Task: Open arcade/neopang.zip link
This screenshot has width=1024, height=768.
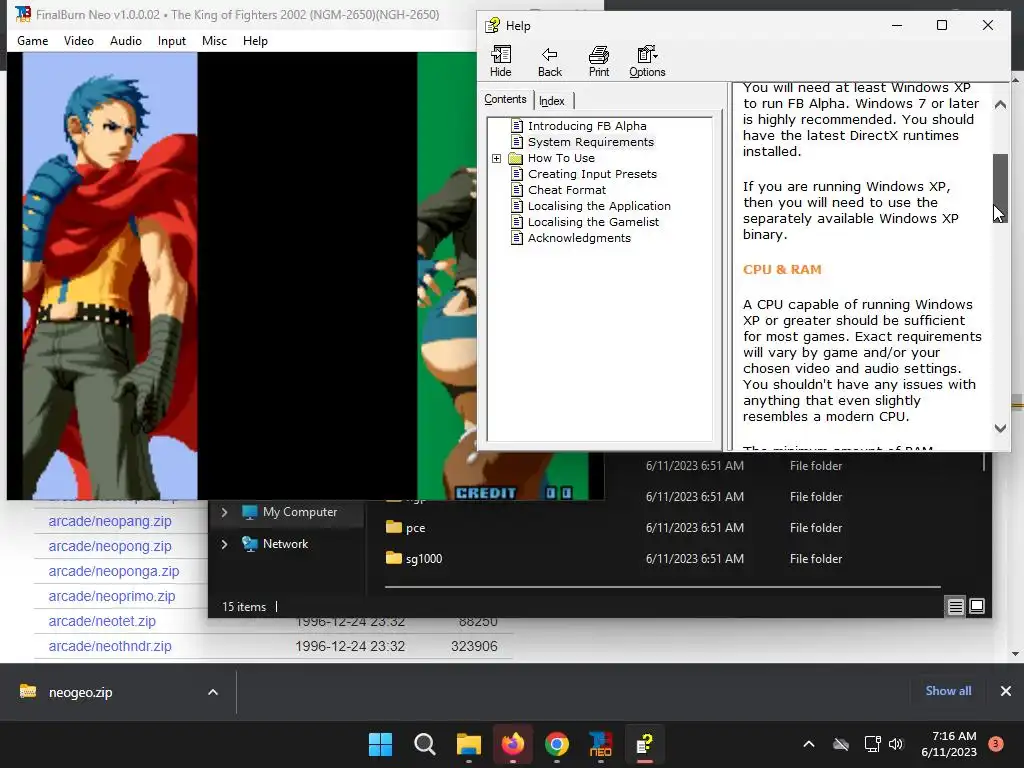Action: point(110,521)
